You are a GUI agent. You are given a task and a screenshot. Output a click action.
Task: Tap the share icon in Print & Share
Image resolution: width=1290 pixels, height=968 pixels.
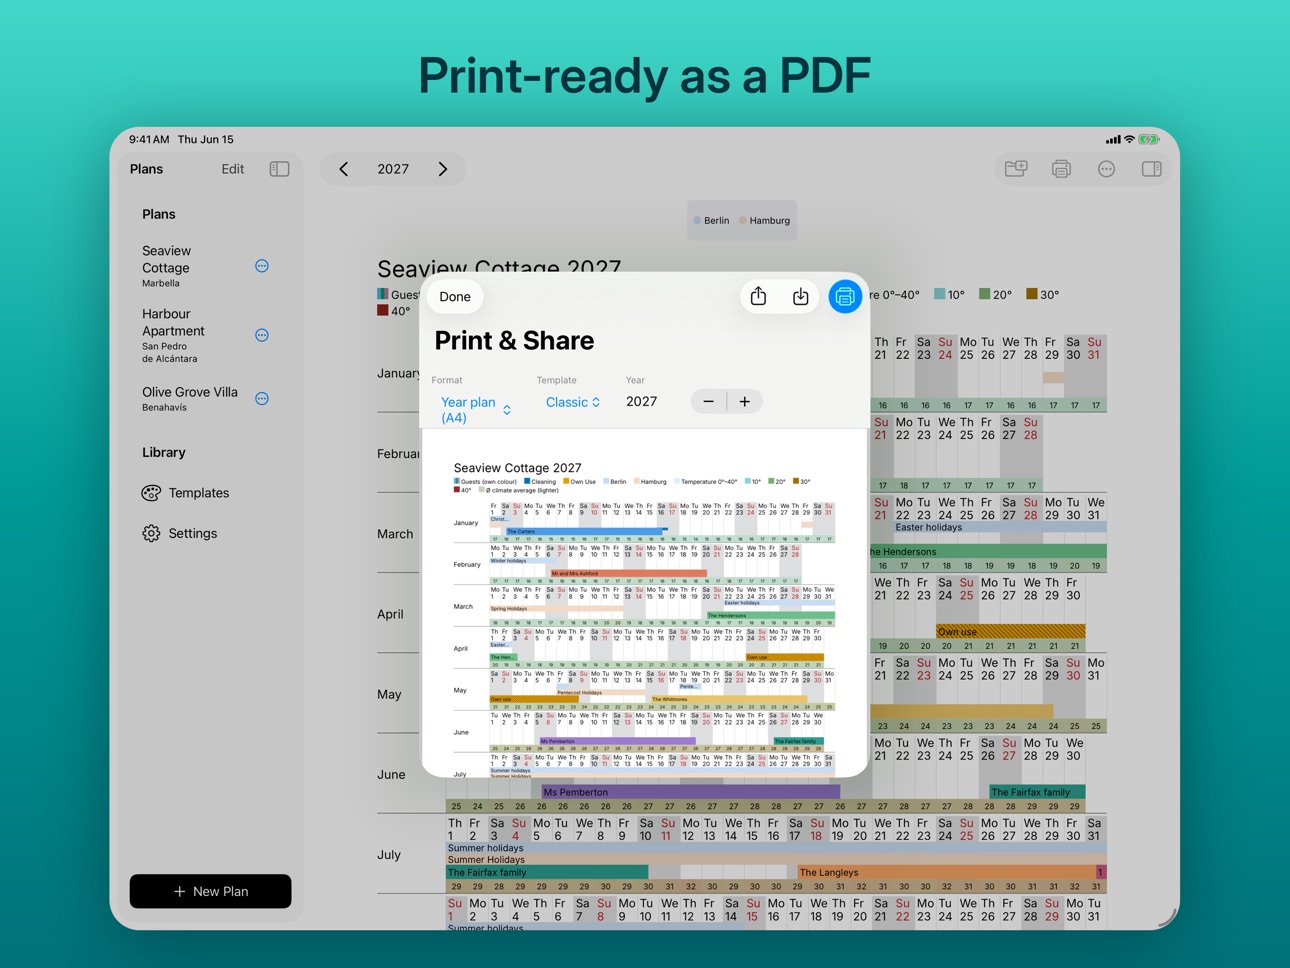pyautogui.click(x=758, y=296)
